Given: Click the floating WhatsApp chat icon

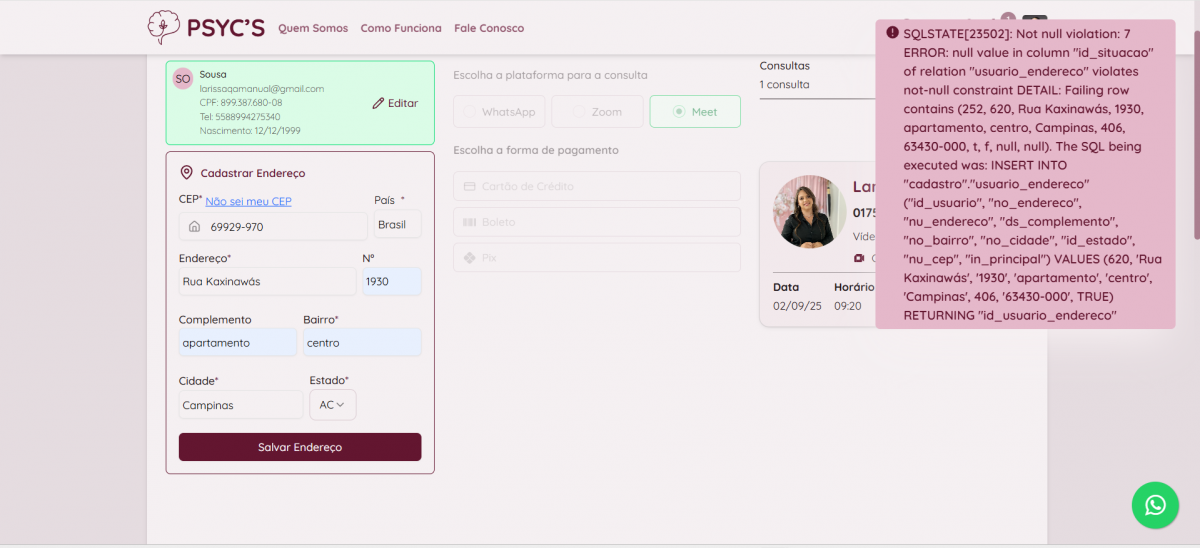Looking at the screenshot, I should coord(1155,505).
